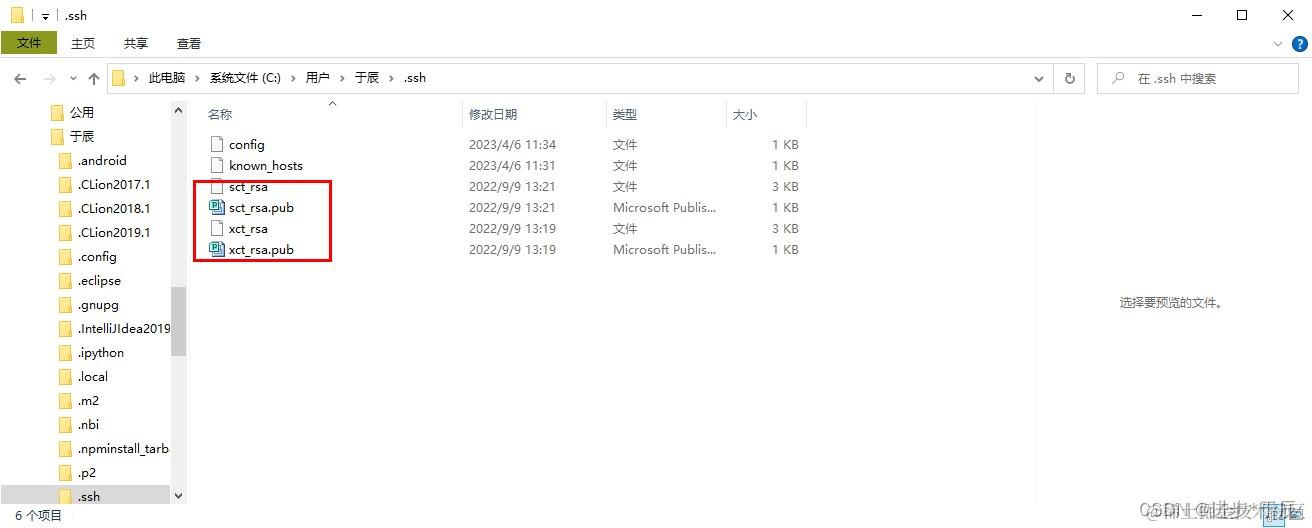Click the navigation pane scrollbar thumb
The image size is (1312, 528).
pyautogui.click(x=178, y=321)
